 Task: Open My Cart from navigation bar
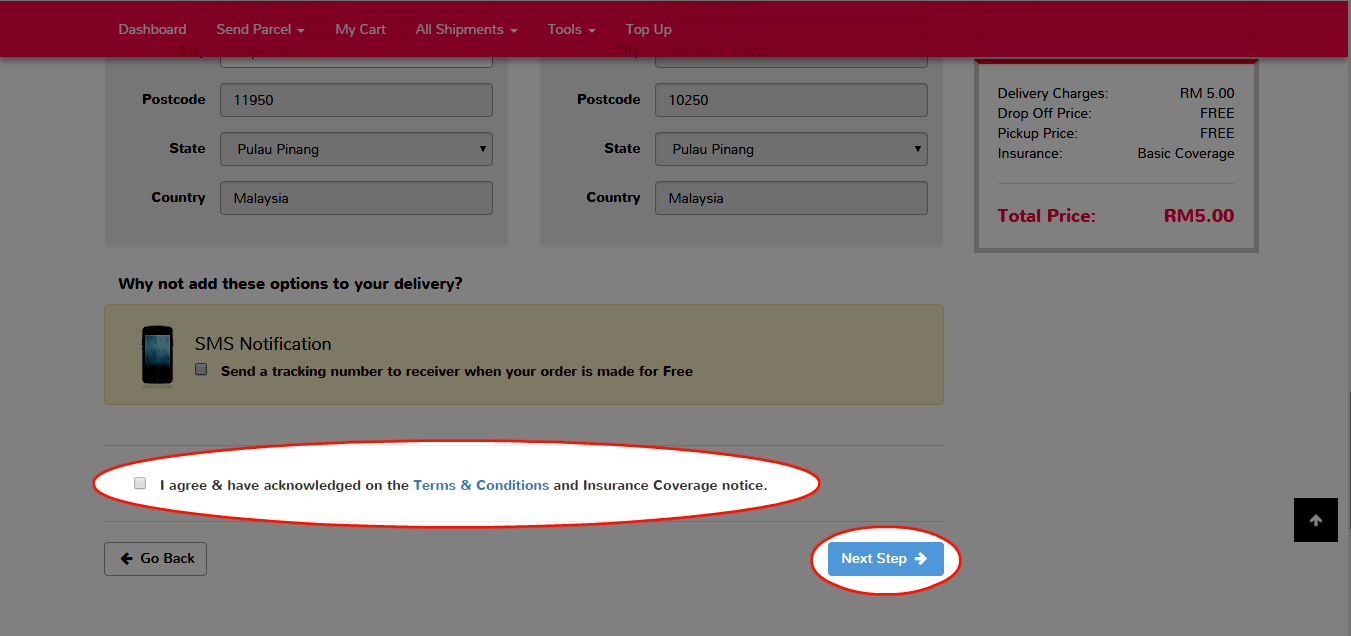coord(360,29)
